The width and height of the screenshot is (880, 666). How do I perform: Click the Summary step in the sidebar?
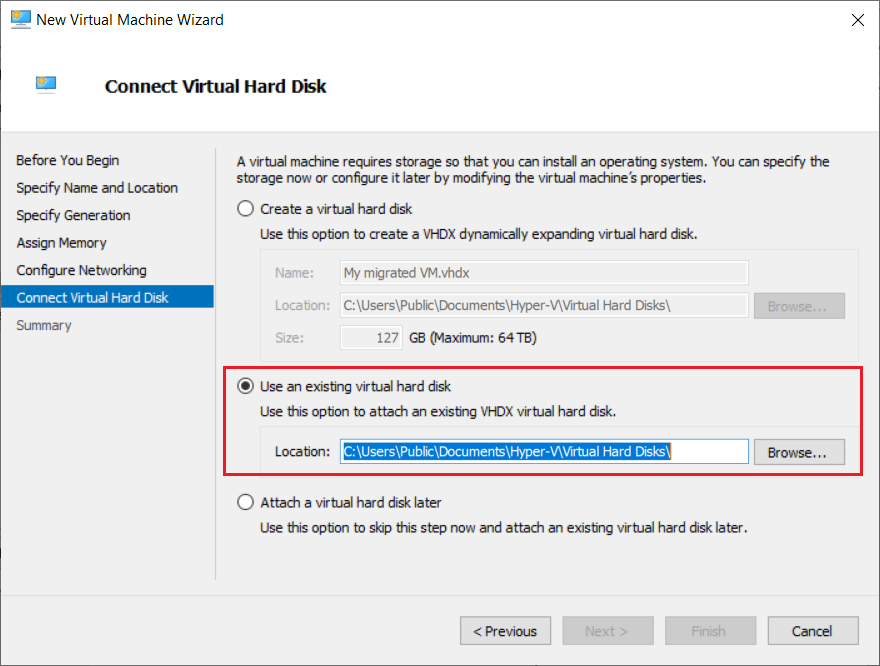pos(43,325)
